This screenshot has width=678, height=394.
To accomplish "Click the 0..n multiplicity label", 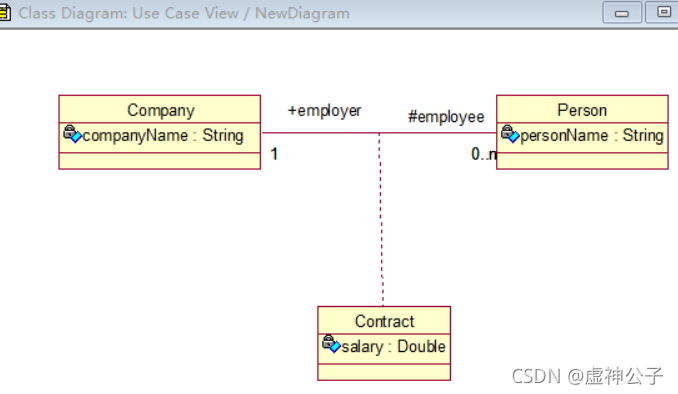I will click(x=483, y=154).
